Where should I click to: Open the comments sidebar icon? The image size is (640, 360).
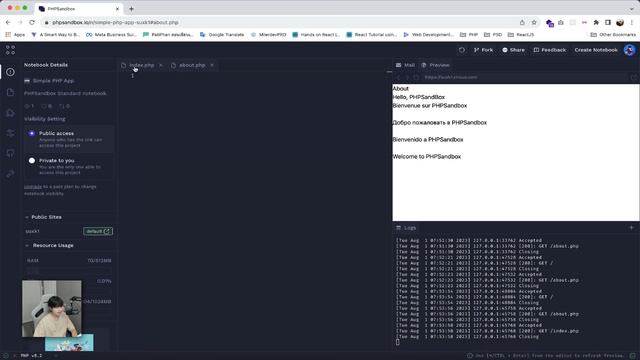click(11, 113)
